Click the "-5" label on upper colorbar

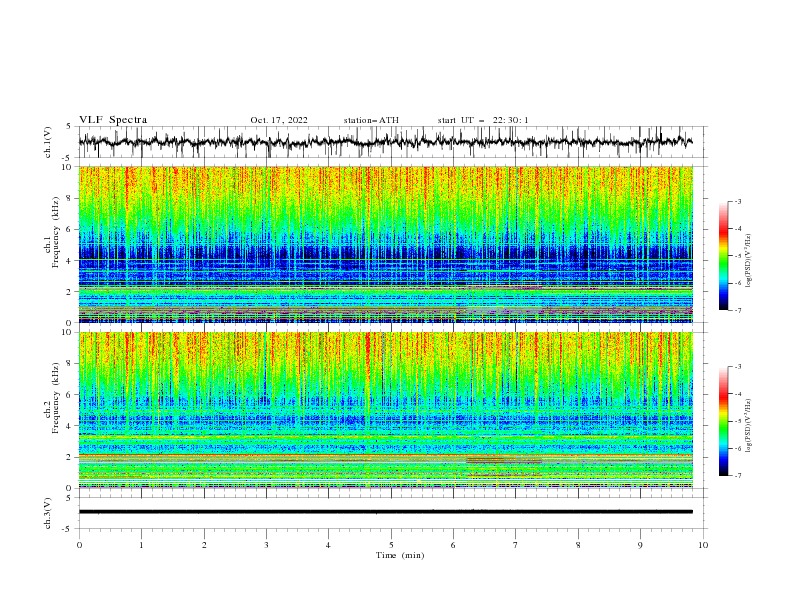coord(738,256)
